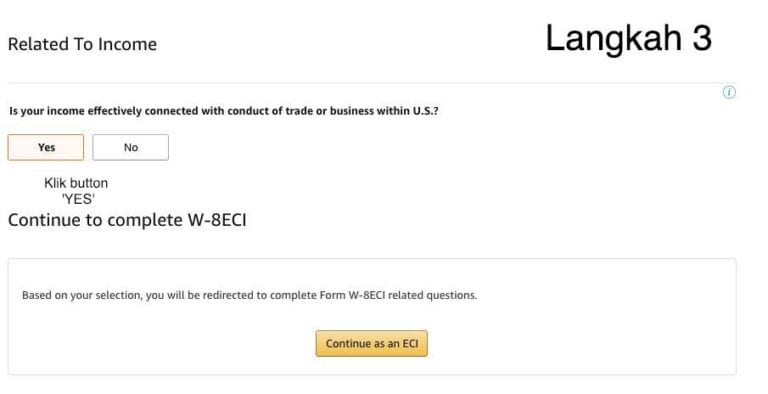768x394 pixels.
Task: Click 'W-8ECI' in the Continue heading
Action: point(217,220)
